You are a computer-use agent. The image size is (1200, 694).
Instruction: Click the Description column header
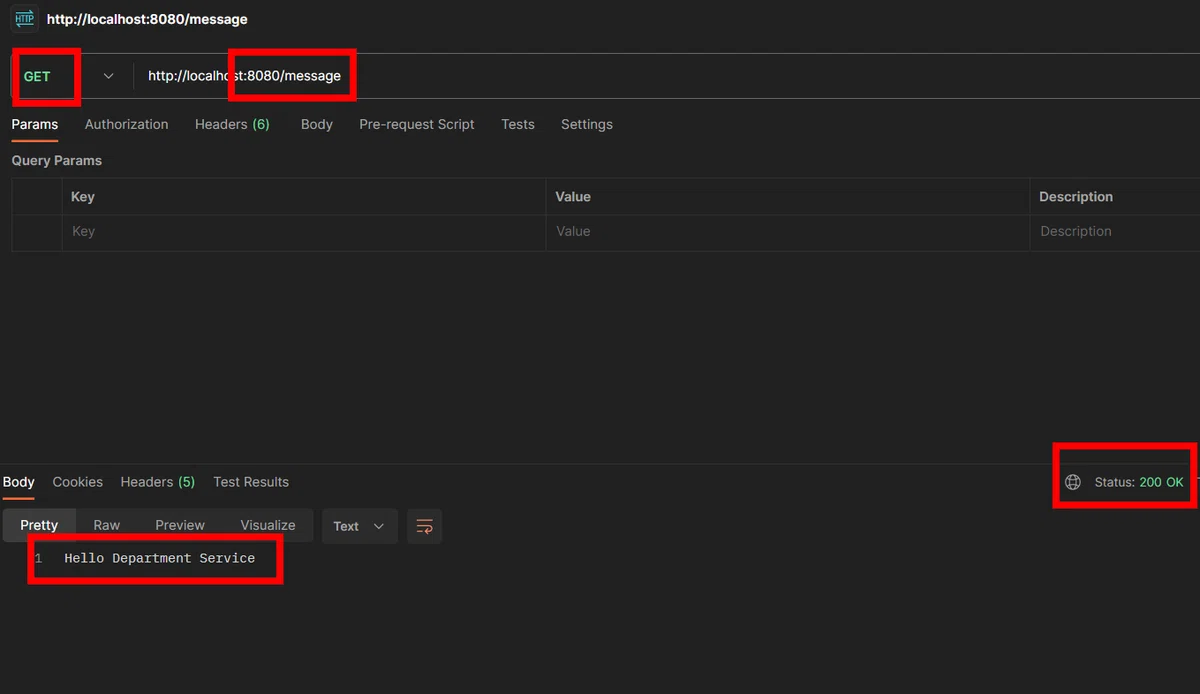click(x=1076, y=197)
